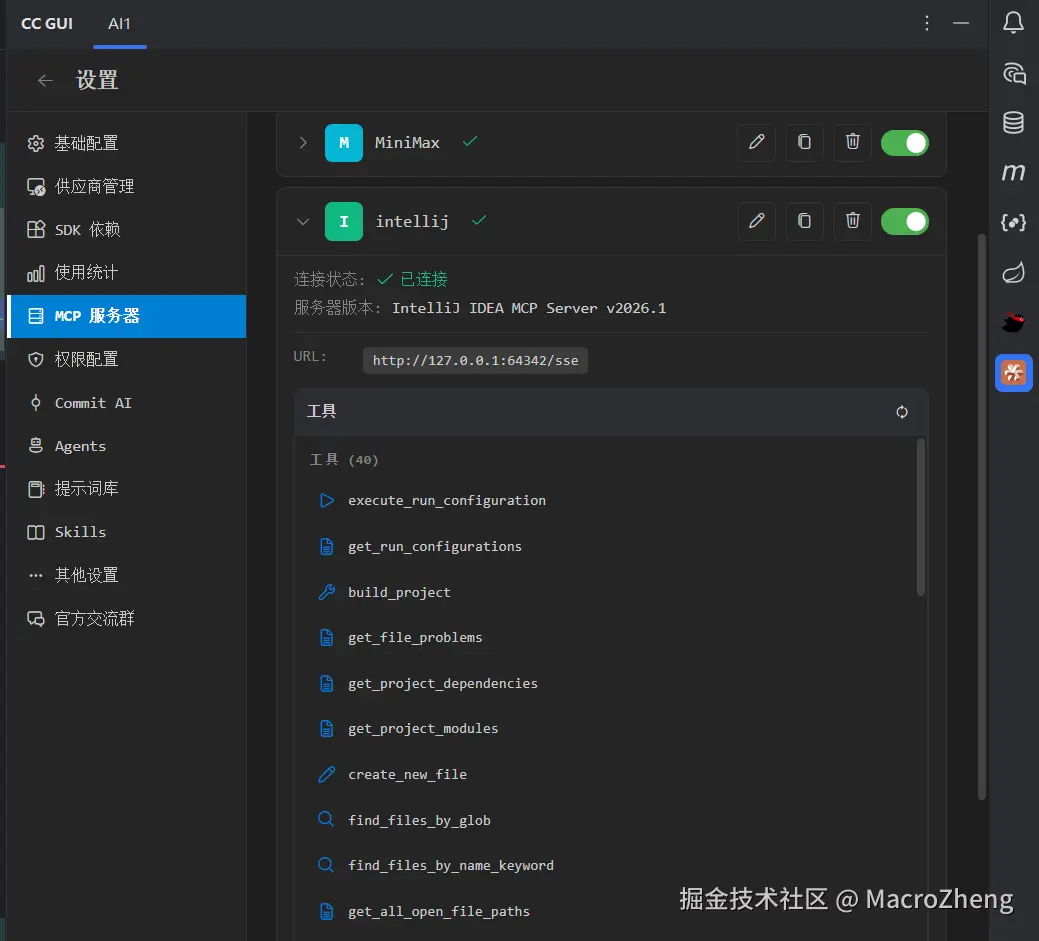The height and width of the screenshot is (941, 1039).
Task: Go back from the settings page
Action: point(45,81)
